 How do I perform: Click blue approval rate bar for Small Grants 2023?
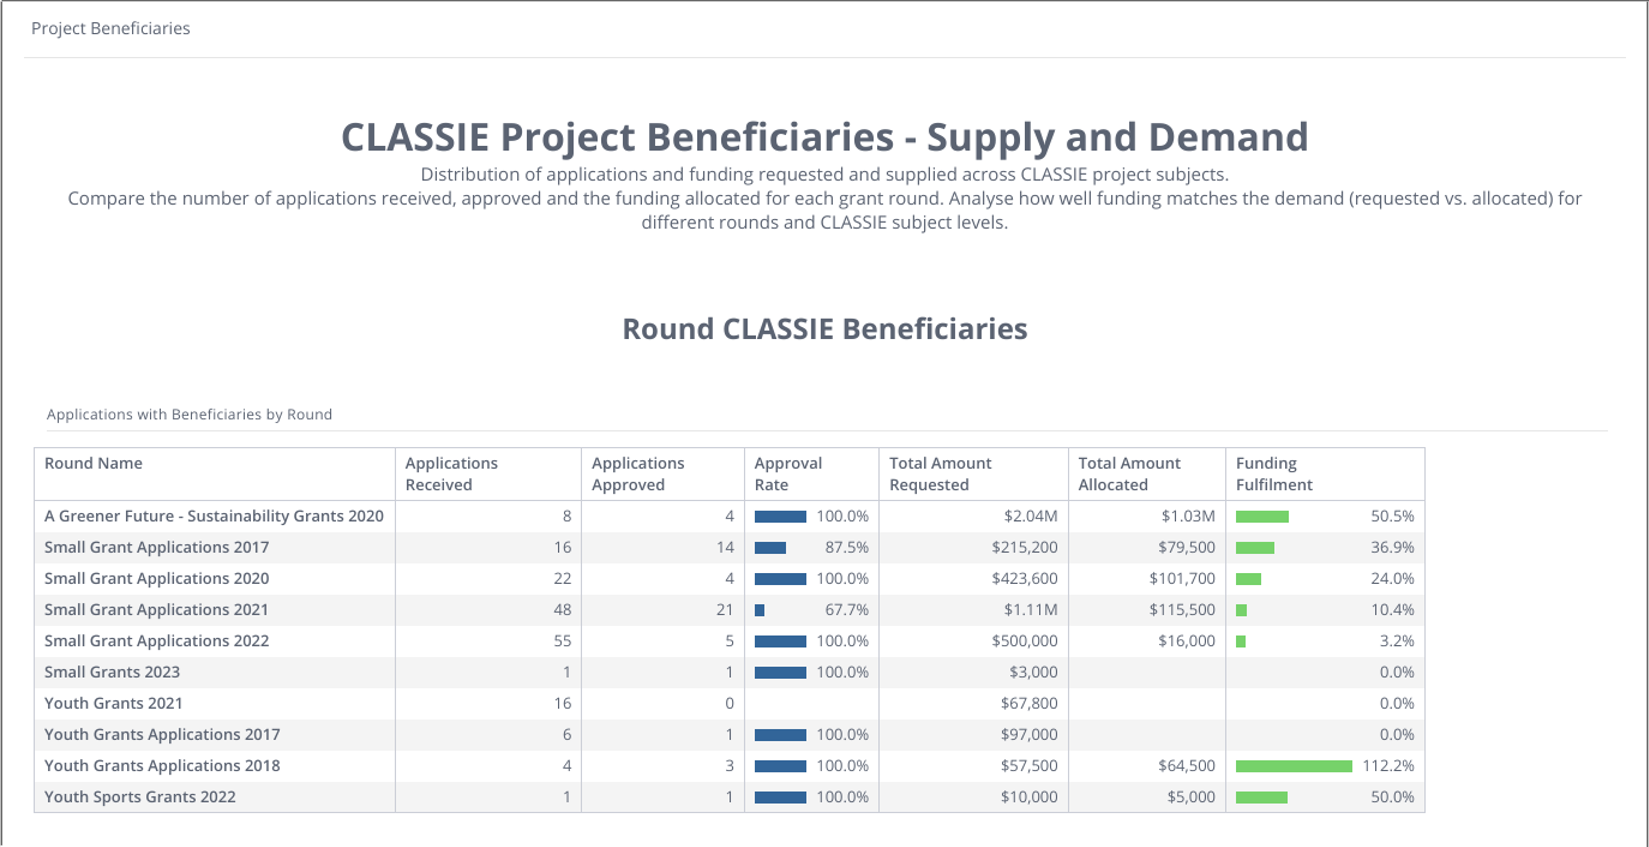tap(780, 672)
